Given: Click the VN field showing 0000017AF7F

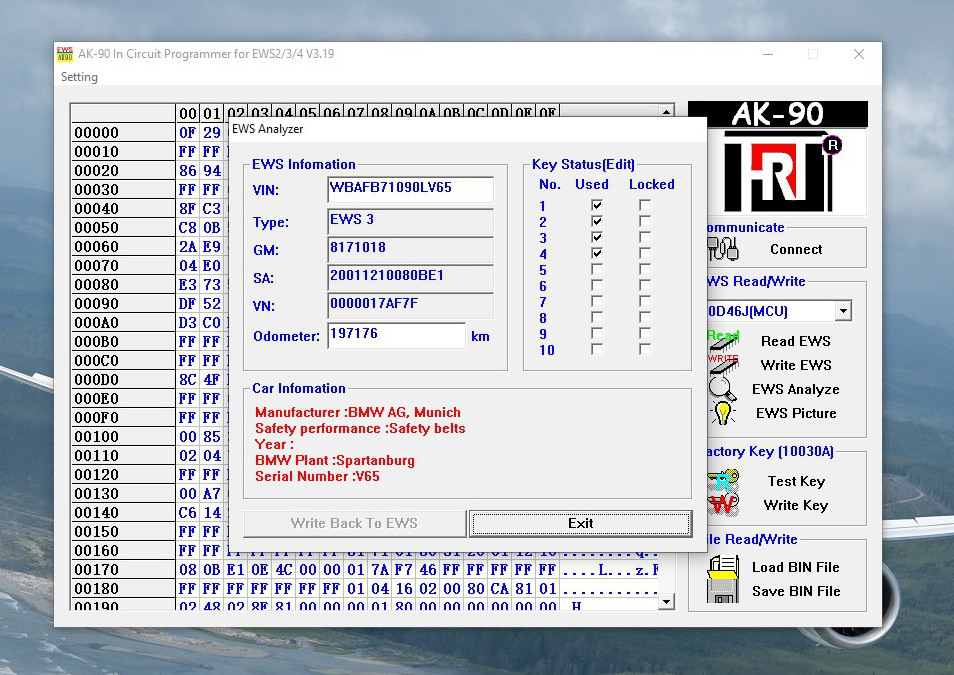Looking at the screenshot, I should click(x=410, y=306).
